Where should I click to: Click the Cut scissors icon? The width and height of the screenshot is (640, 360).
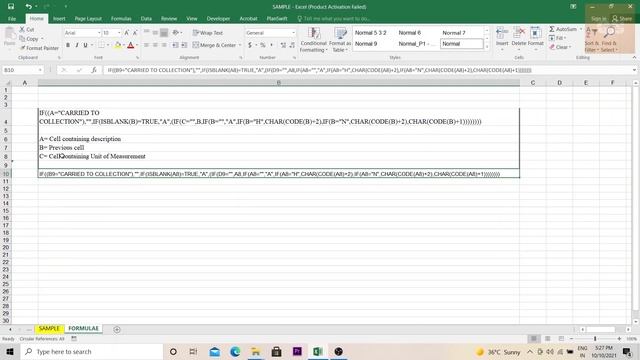click(22, 29)
